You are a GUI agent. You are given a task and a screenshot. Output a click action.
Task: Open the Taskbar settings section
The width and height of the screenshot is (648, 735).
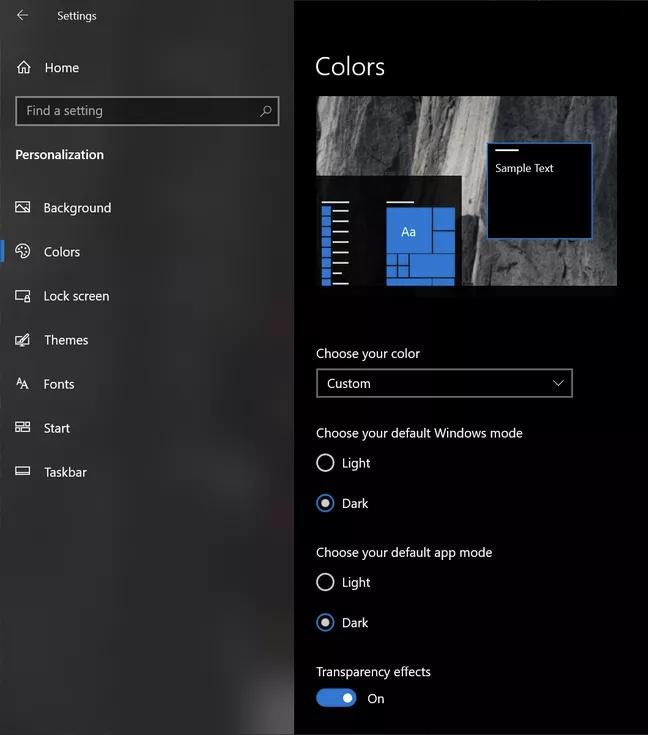coord(65,472)
